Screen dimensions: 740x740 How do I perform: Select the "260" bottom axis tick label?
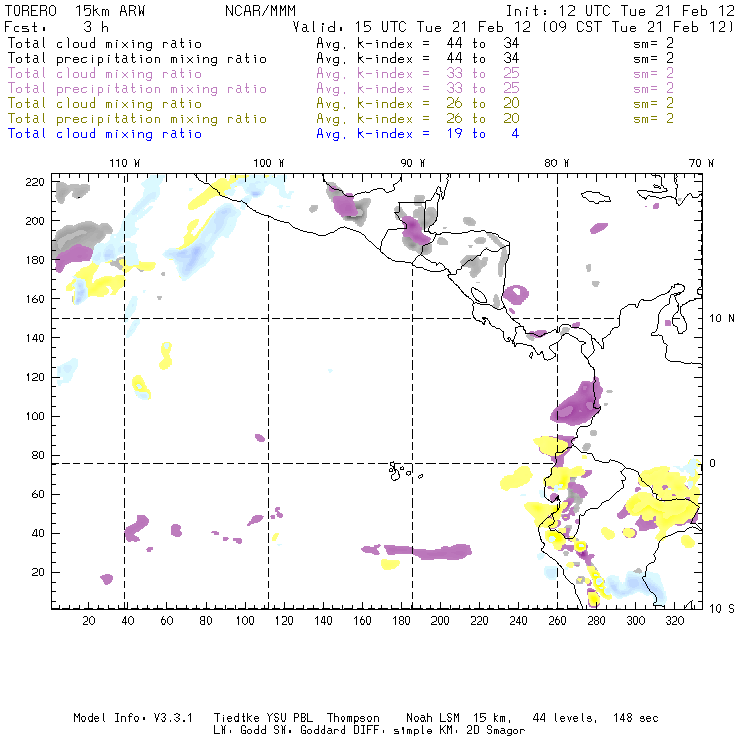557,621
